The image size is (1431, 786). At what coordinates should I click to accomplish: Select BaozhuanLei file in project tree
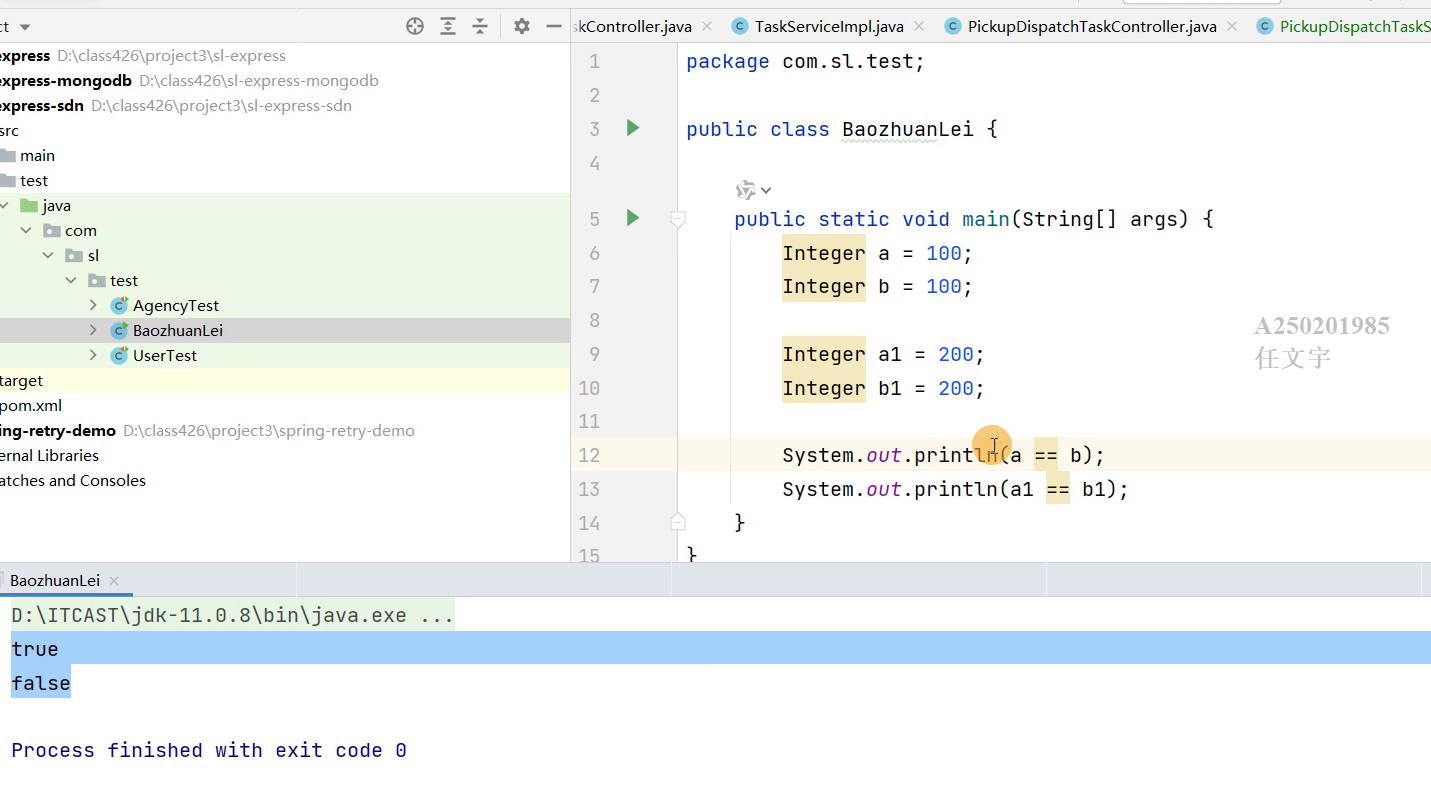click(x=178, y=330)
